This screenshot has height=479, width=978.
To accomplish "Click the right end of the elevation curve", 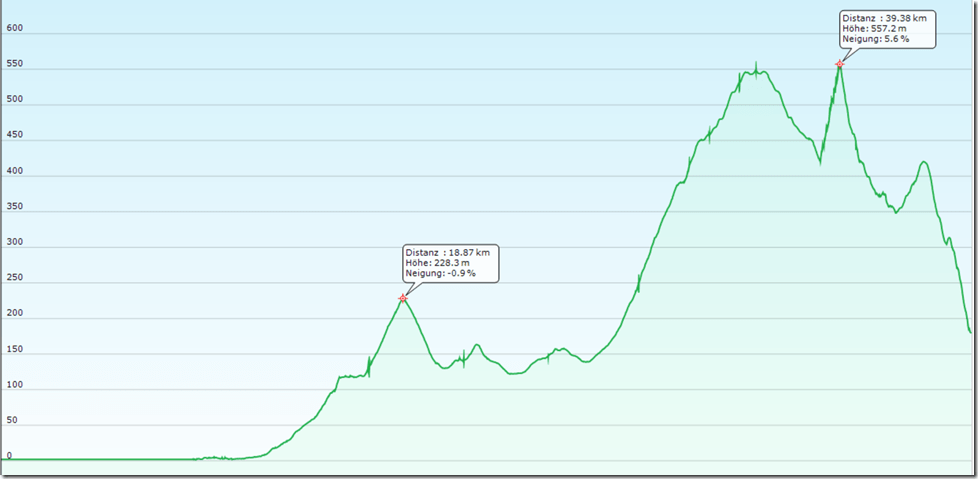I will 970,332.
